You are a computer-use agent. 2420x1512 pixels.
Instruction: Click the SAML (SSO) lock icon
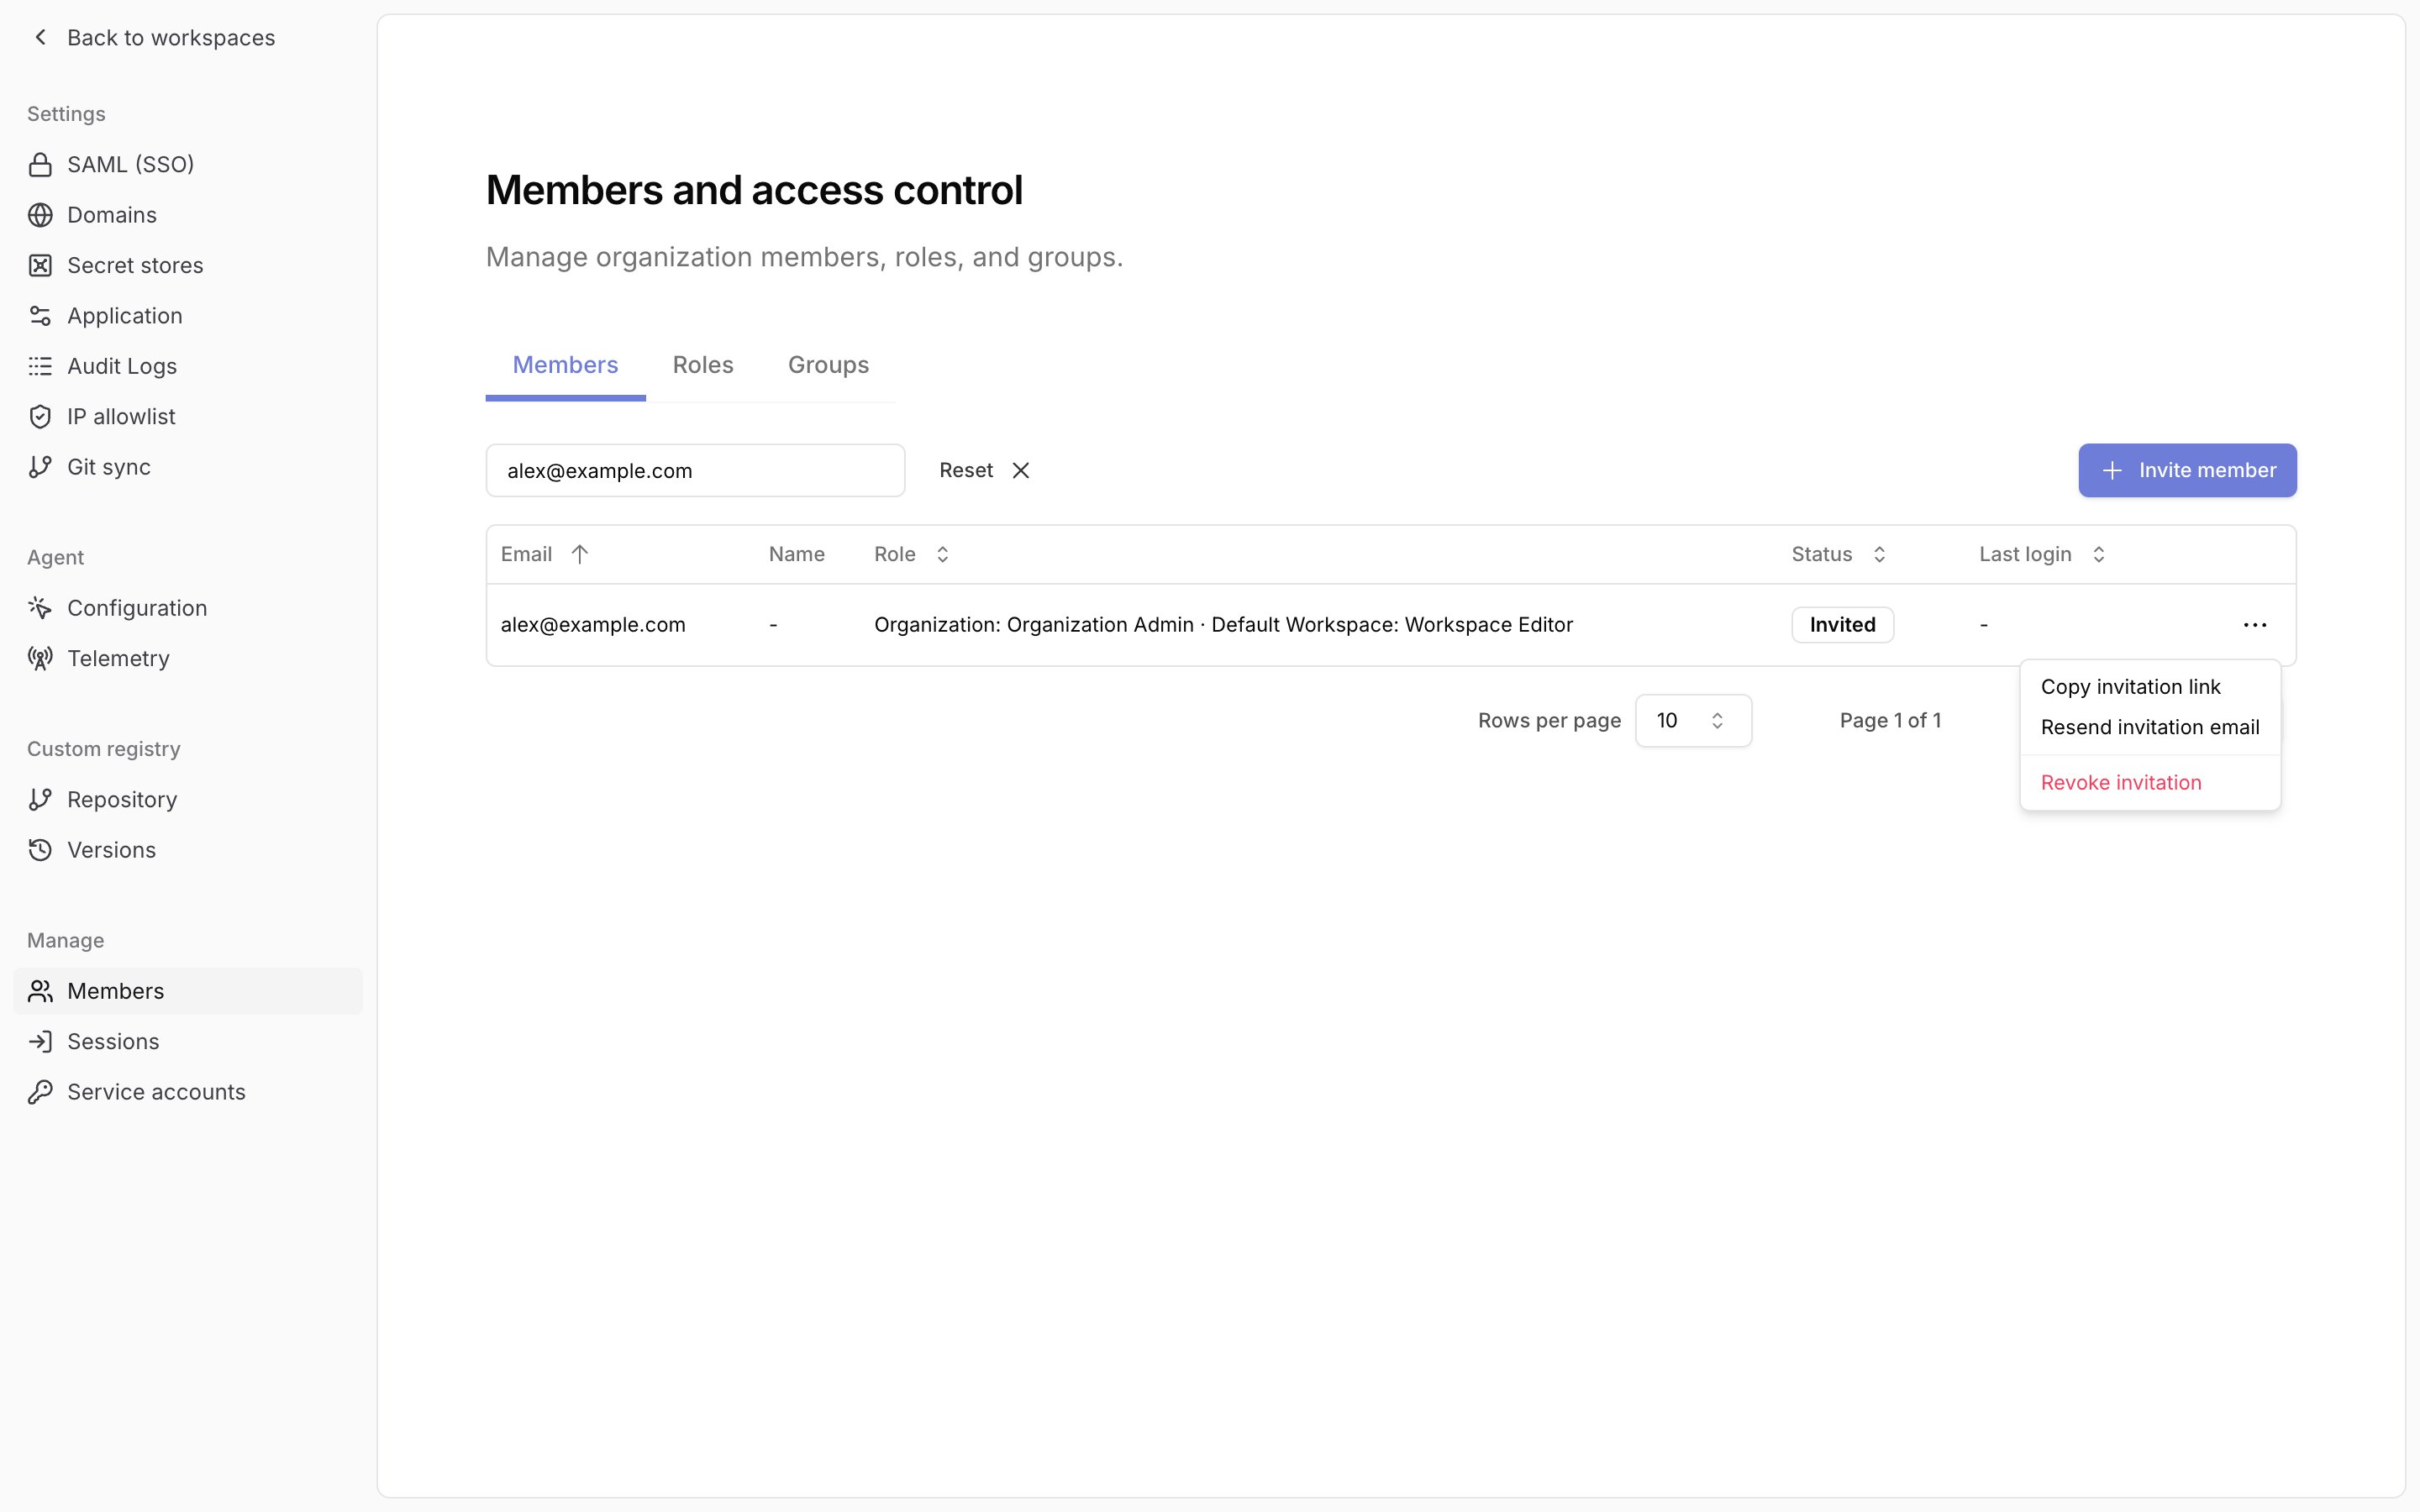tap(40, 165)
